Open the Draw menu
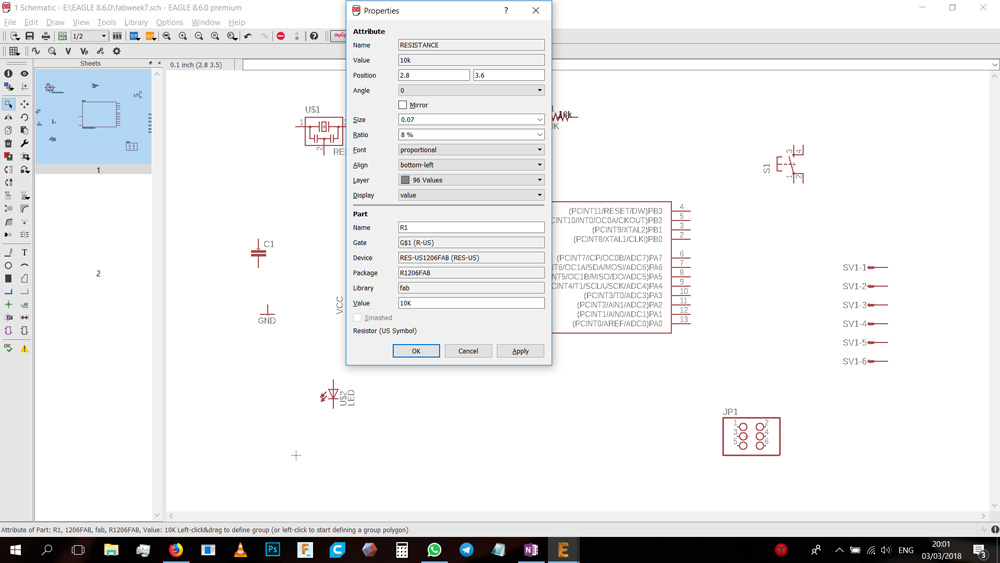 coord(55,22)
